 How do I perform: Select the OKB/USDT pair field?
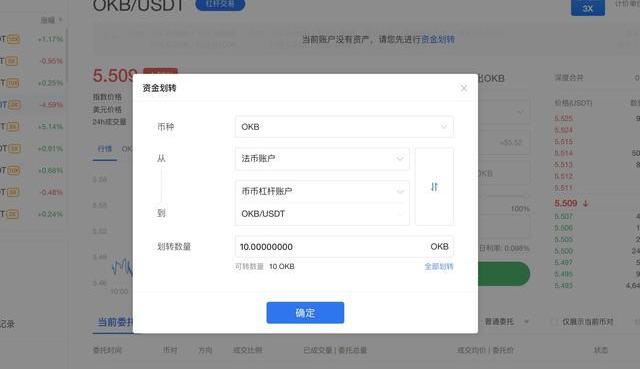(322, 213)
